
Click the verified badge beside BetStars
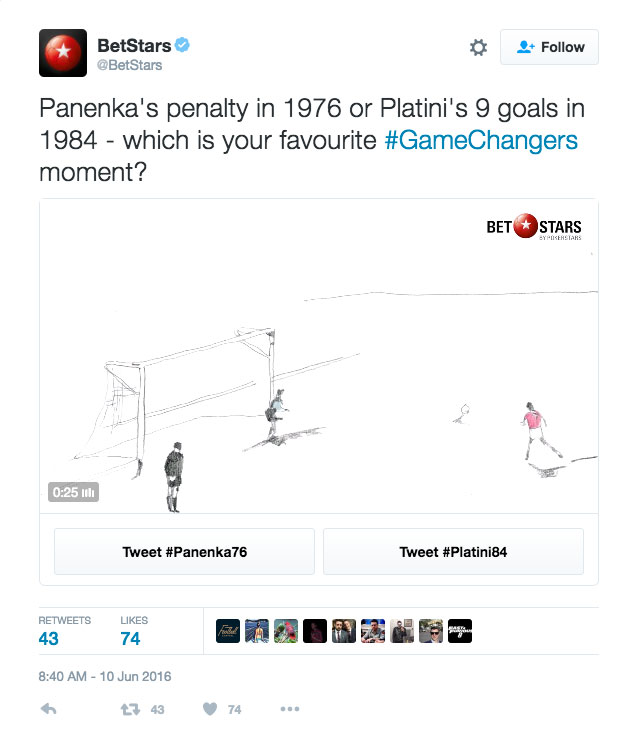[x=183, y=45]
